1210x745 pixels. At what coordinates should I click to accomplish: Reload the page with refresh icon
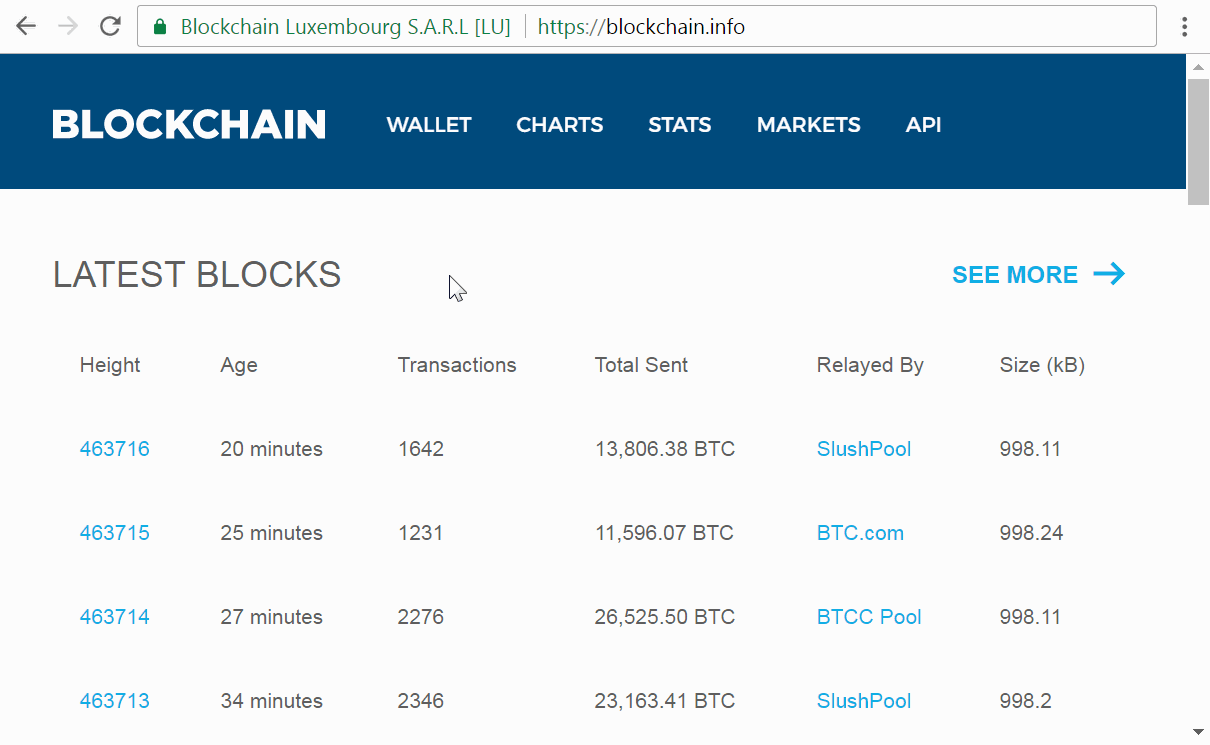pos(110,26)
